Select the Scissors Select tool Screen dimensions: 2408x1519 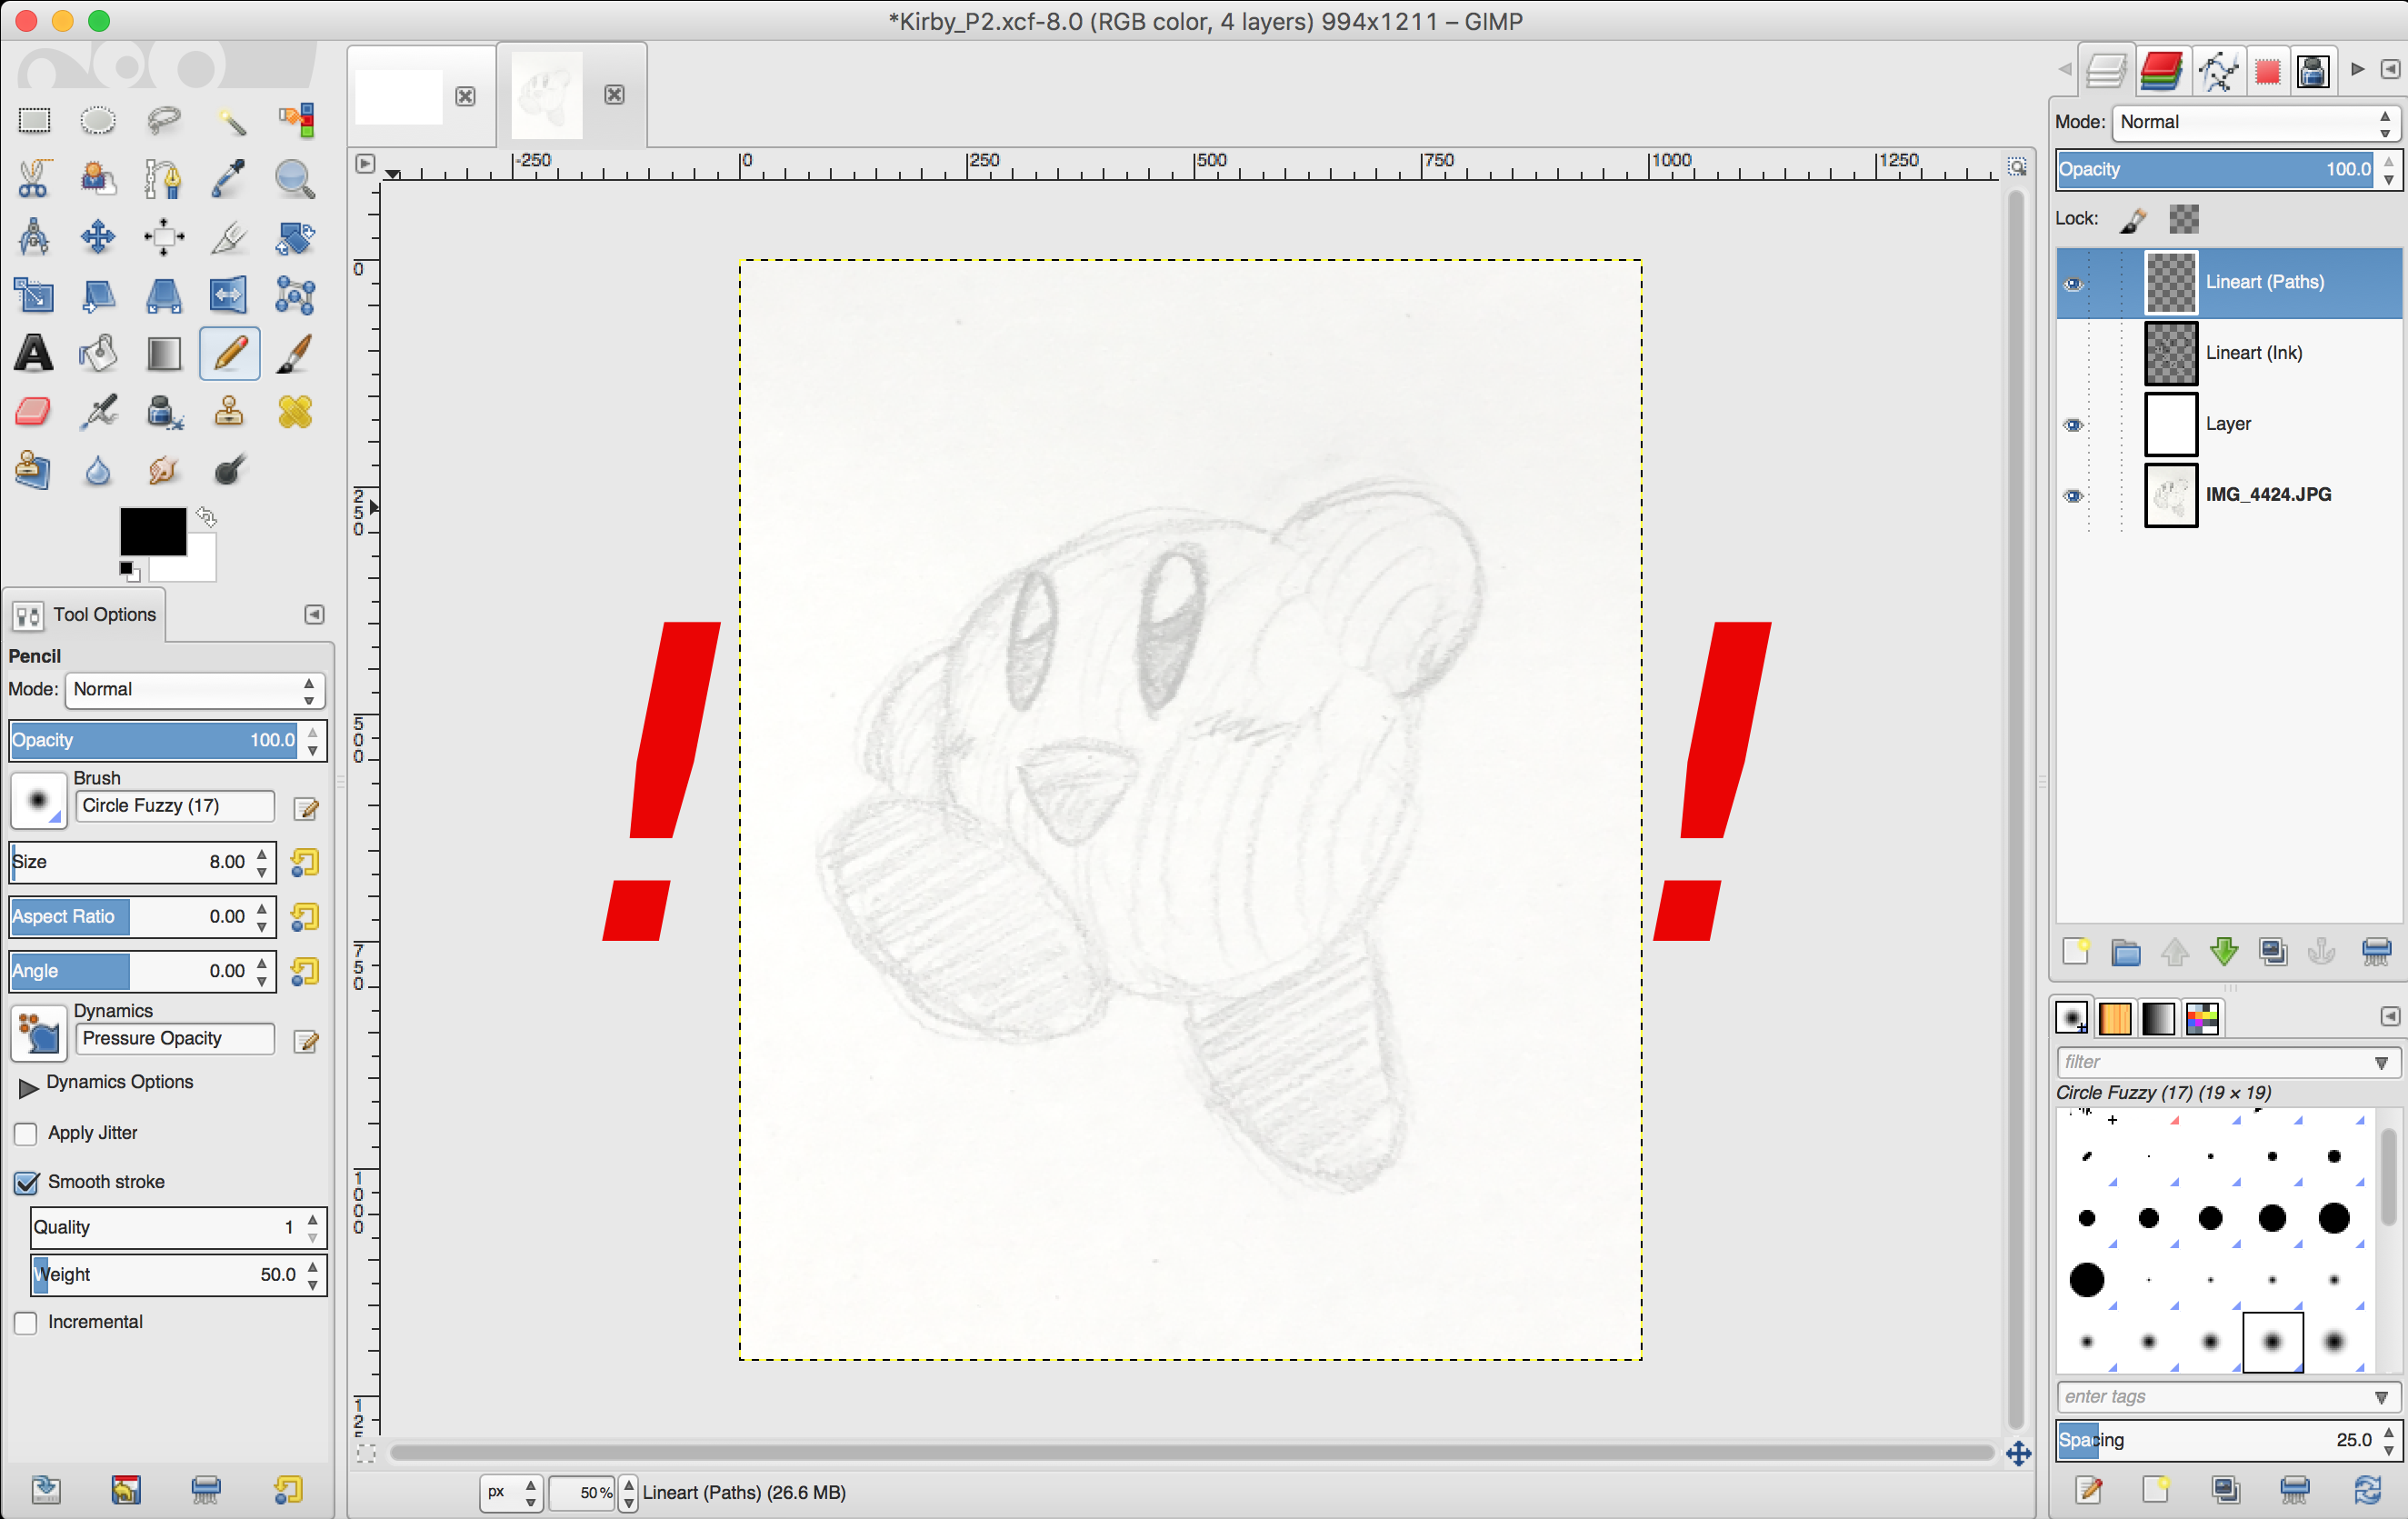click(34, 179)
